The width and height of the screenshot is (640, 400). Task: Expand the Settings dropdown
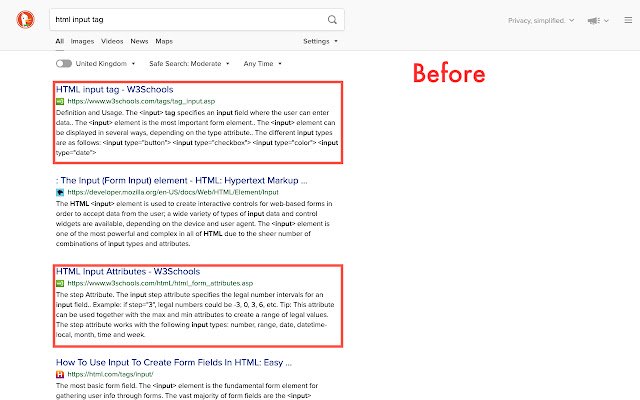pos(320,41)
